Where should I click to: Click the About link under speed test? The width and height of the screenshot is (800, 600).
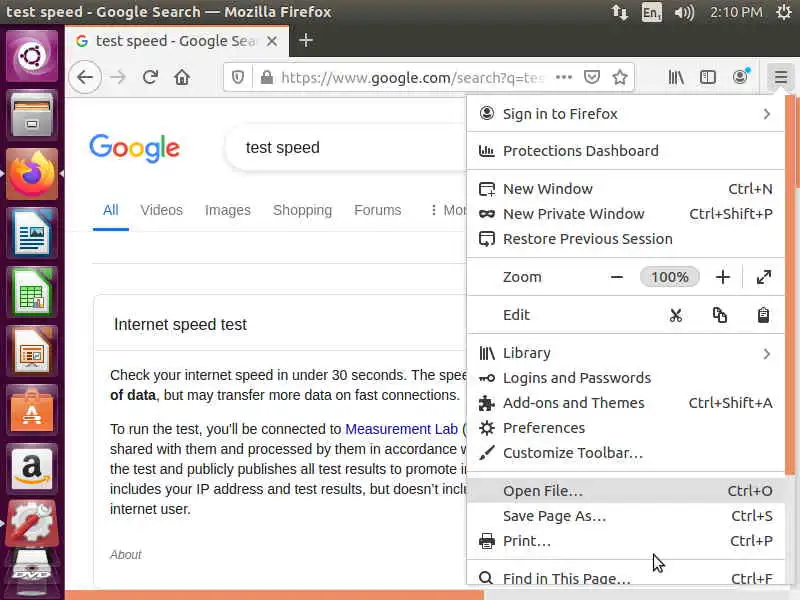126,555
